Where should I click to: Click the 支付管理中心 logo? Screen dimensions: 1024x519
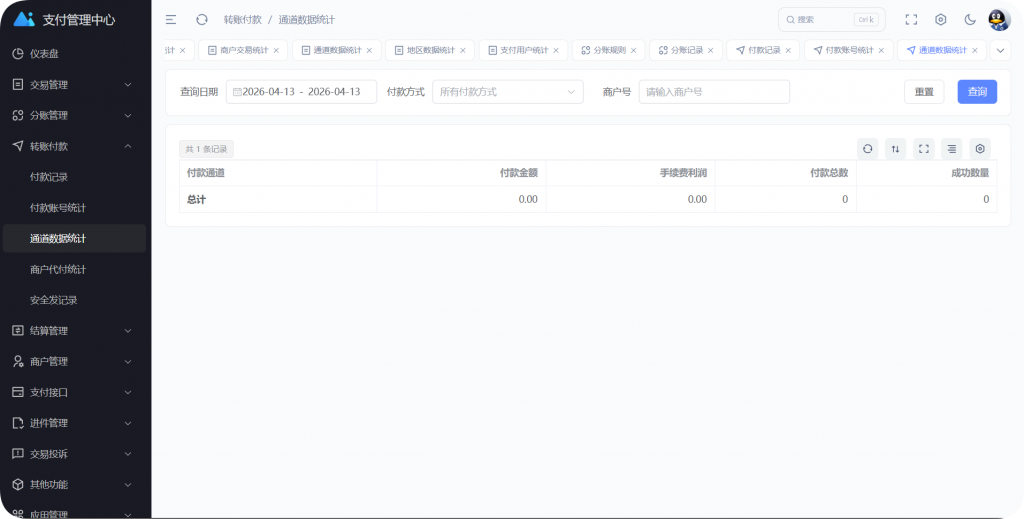coord(65,20)
